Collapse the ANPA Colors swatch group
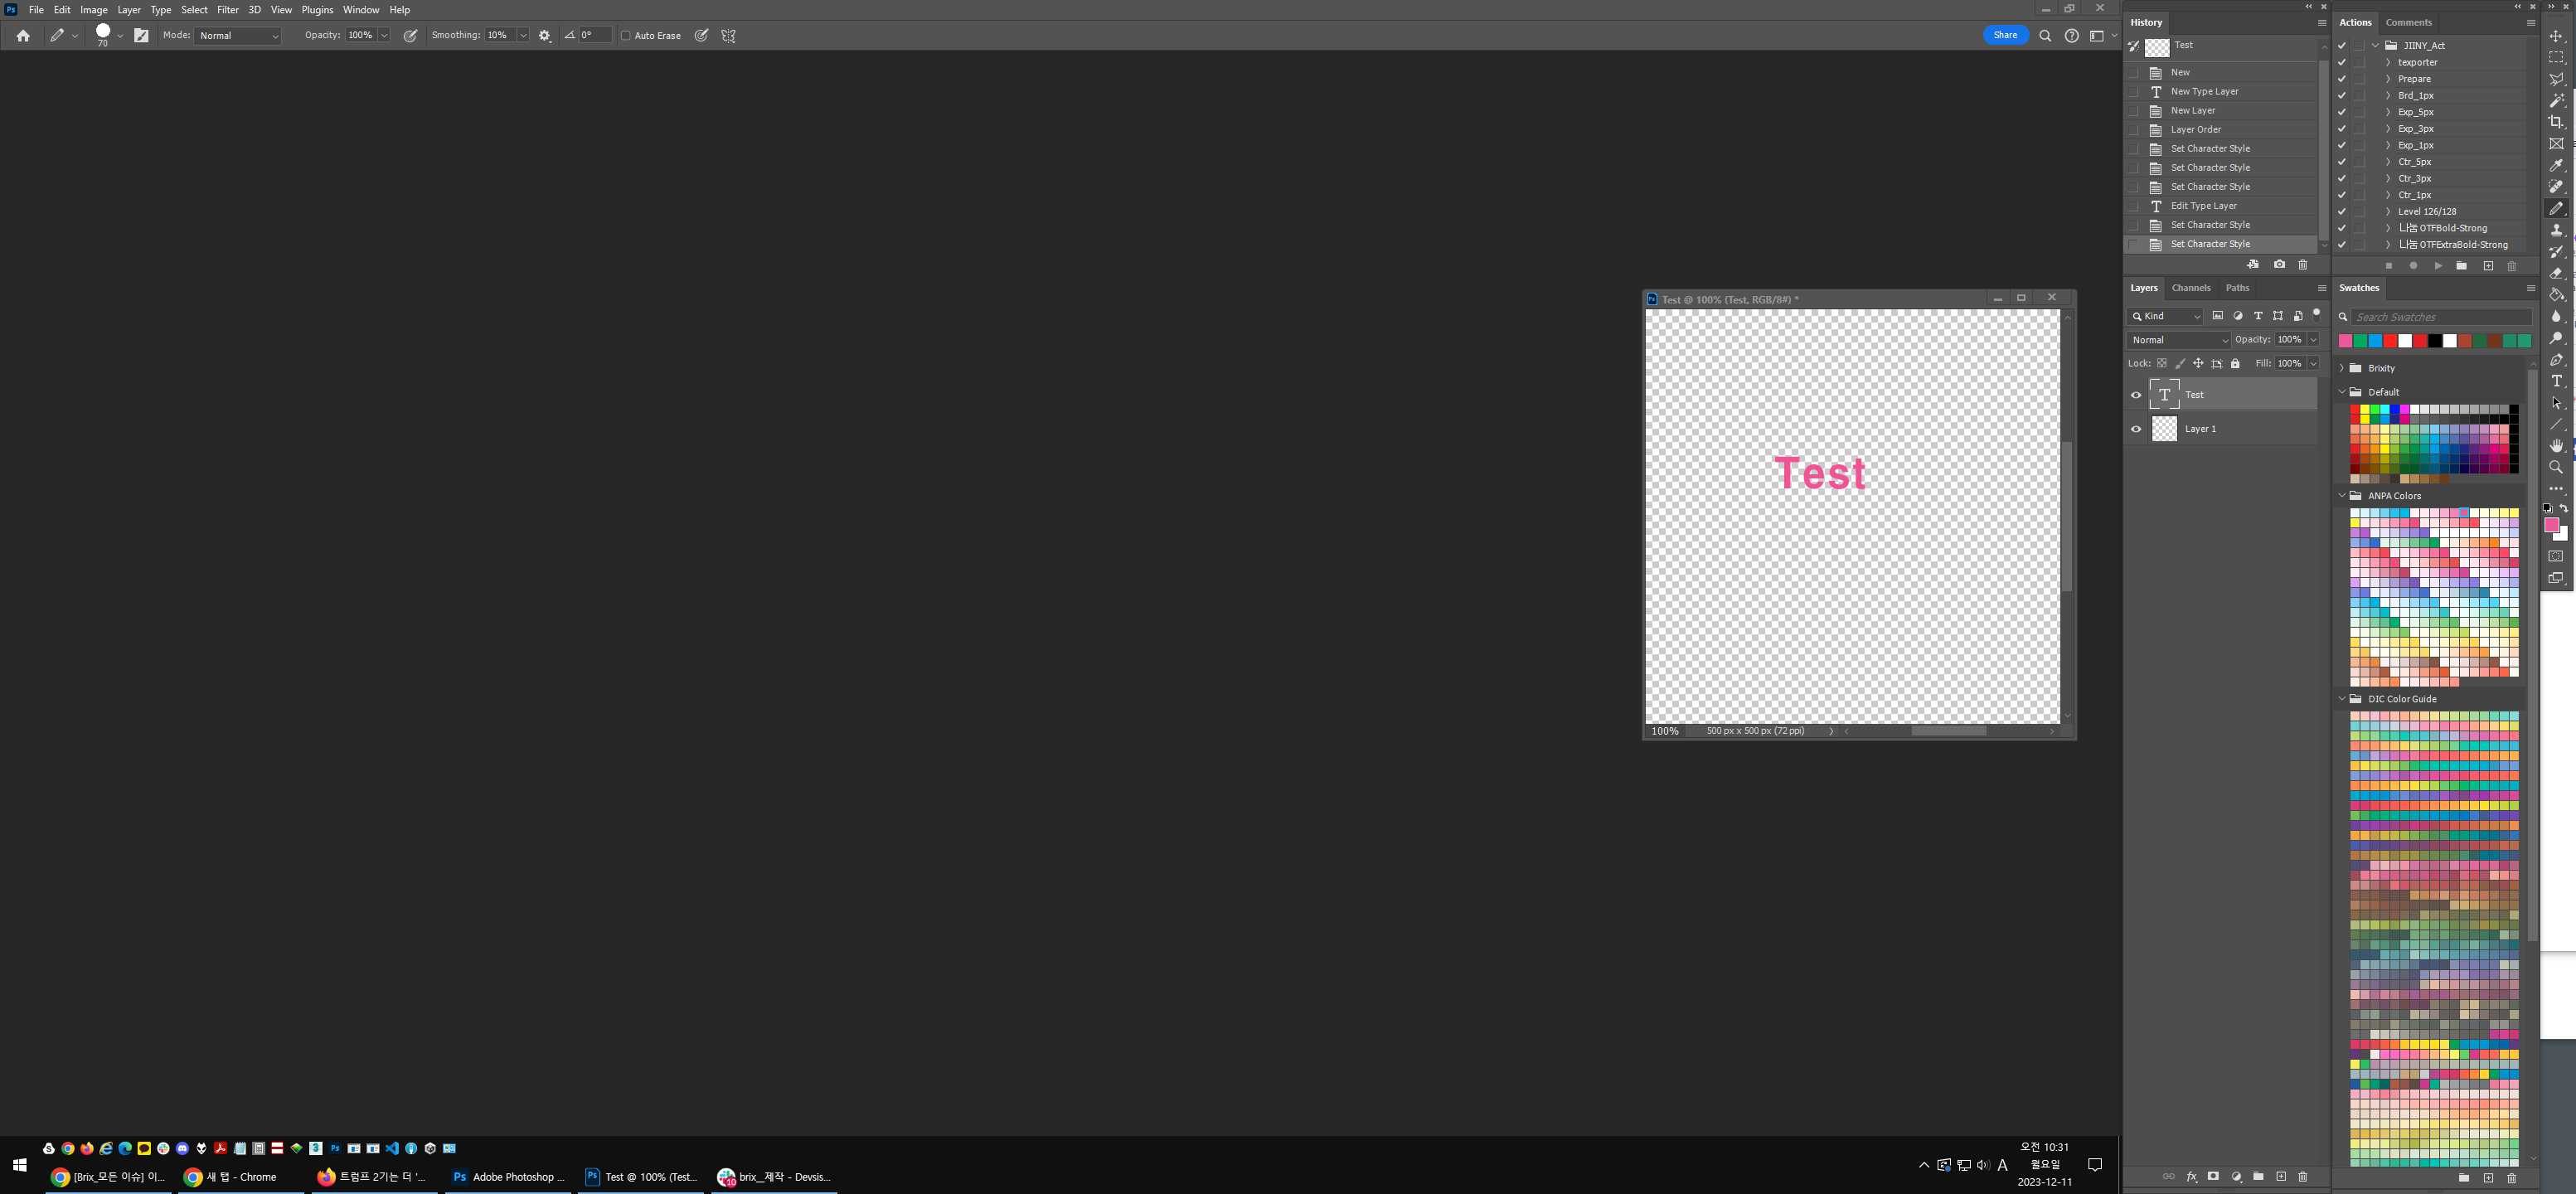The width and height of the screenshot is (2576, 1194). point(2342,495)
